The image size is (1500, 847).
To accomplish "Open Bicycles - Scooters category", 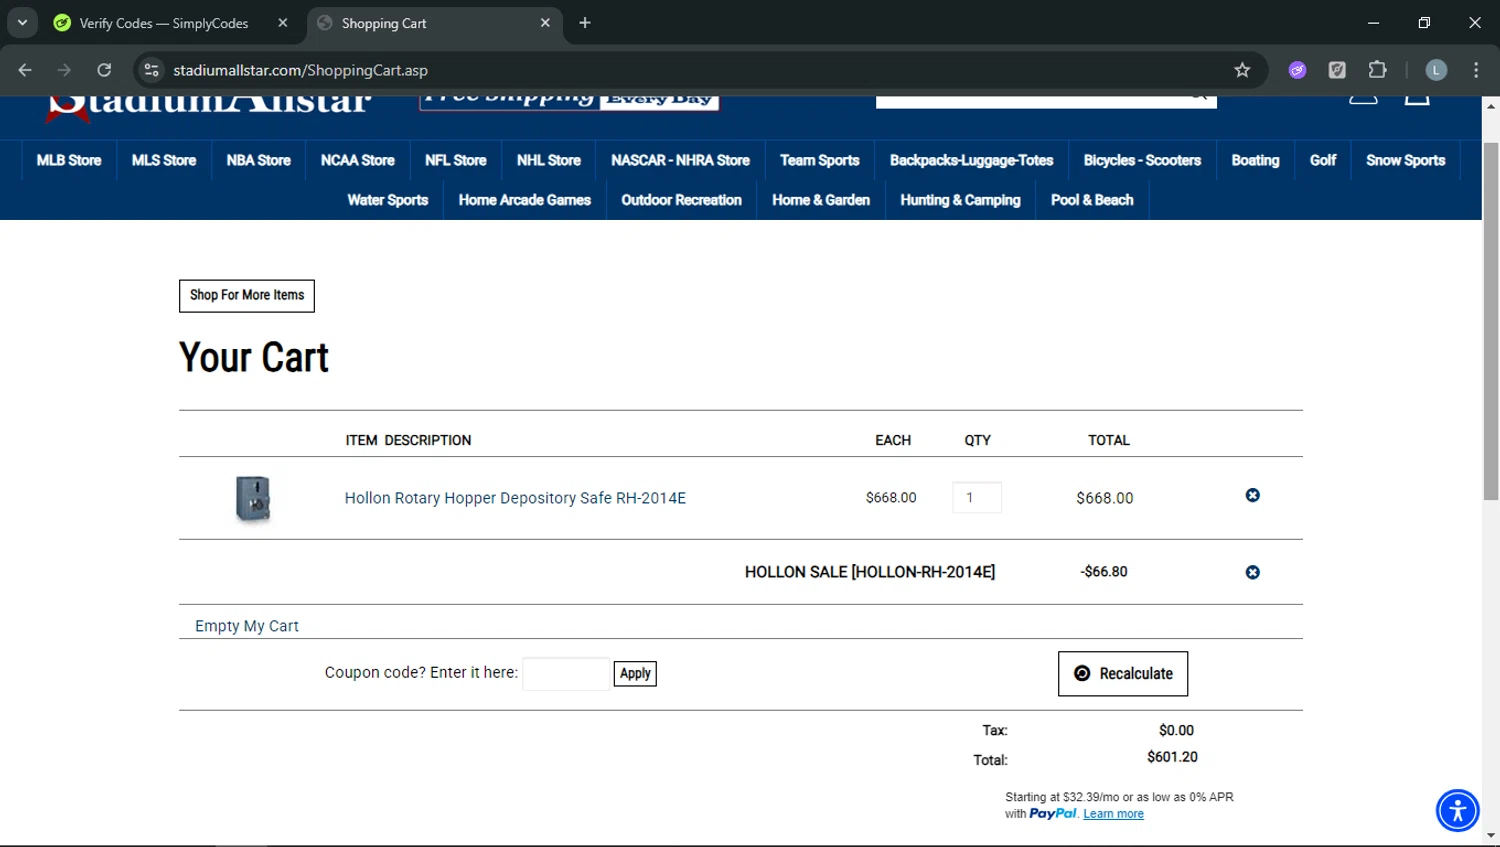I will (x=1142, y=160).
